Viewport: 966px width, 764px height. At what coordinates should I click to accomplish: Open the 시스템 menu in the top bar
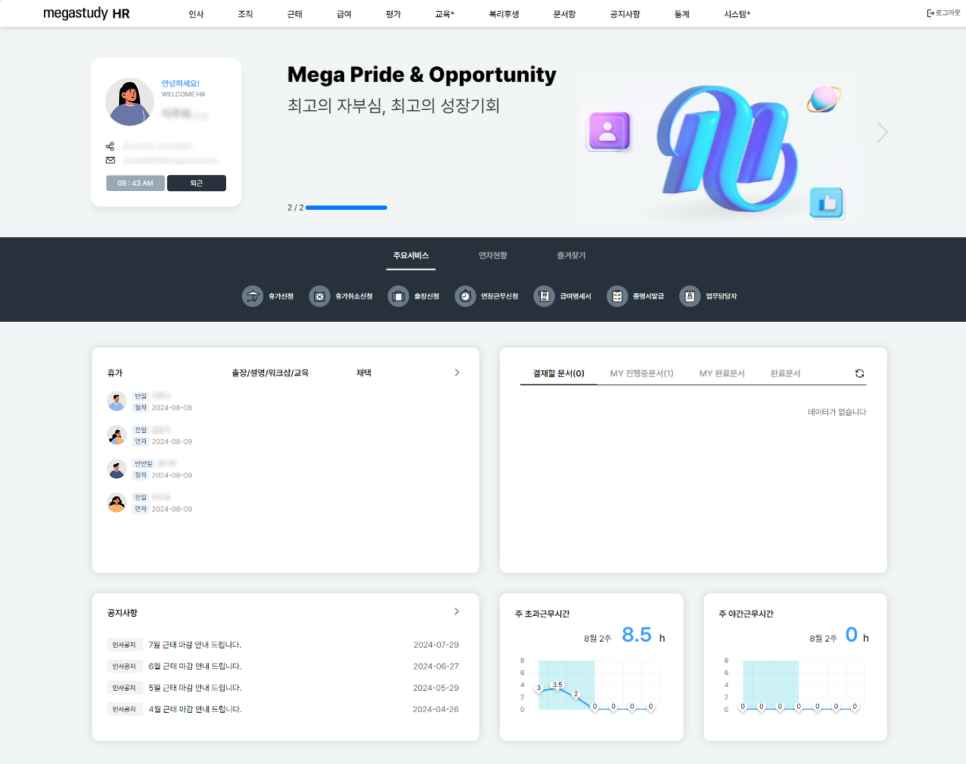[x=737, y=15]
